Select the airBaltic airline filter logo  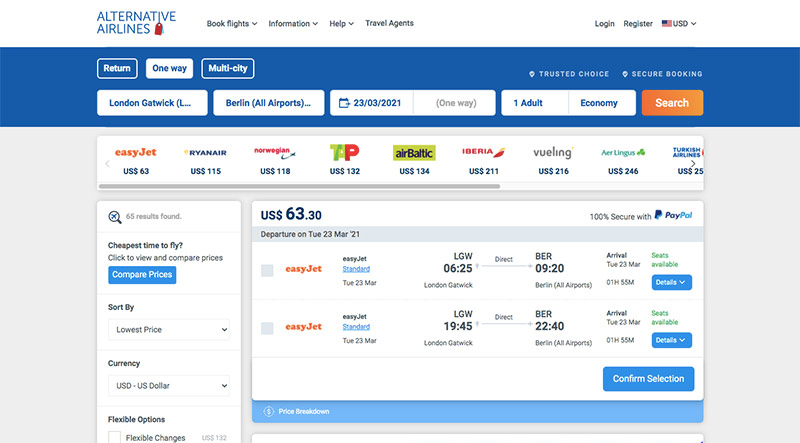414,153
